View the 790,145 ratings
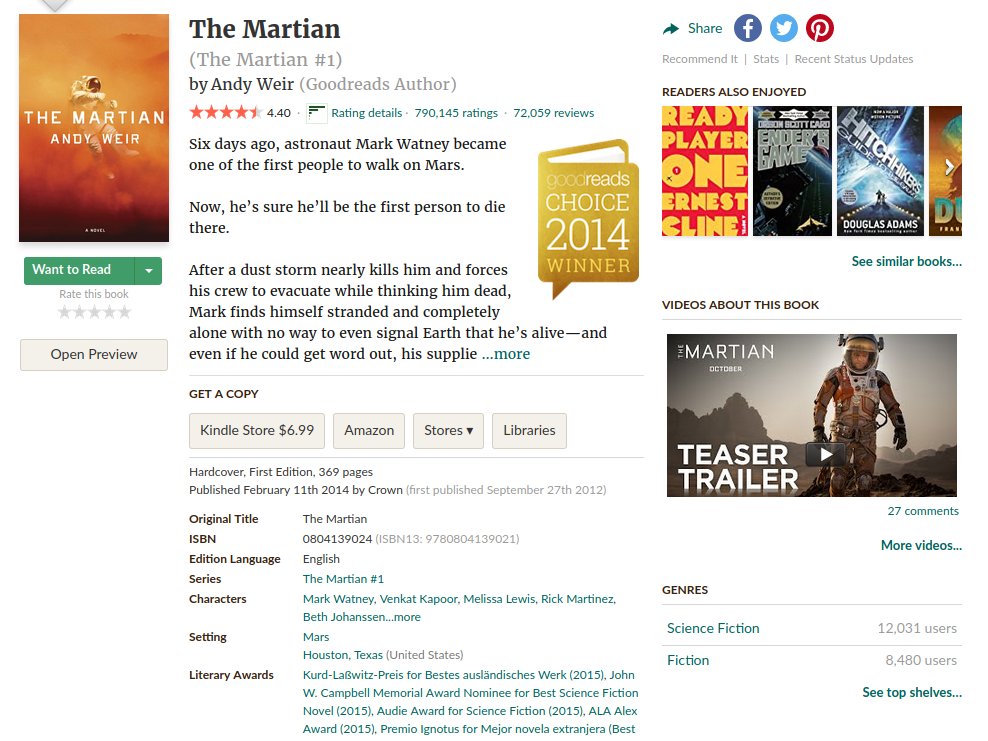This screenshot has width=988, height=741. [x=456, y=113]
